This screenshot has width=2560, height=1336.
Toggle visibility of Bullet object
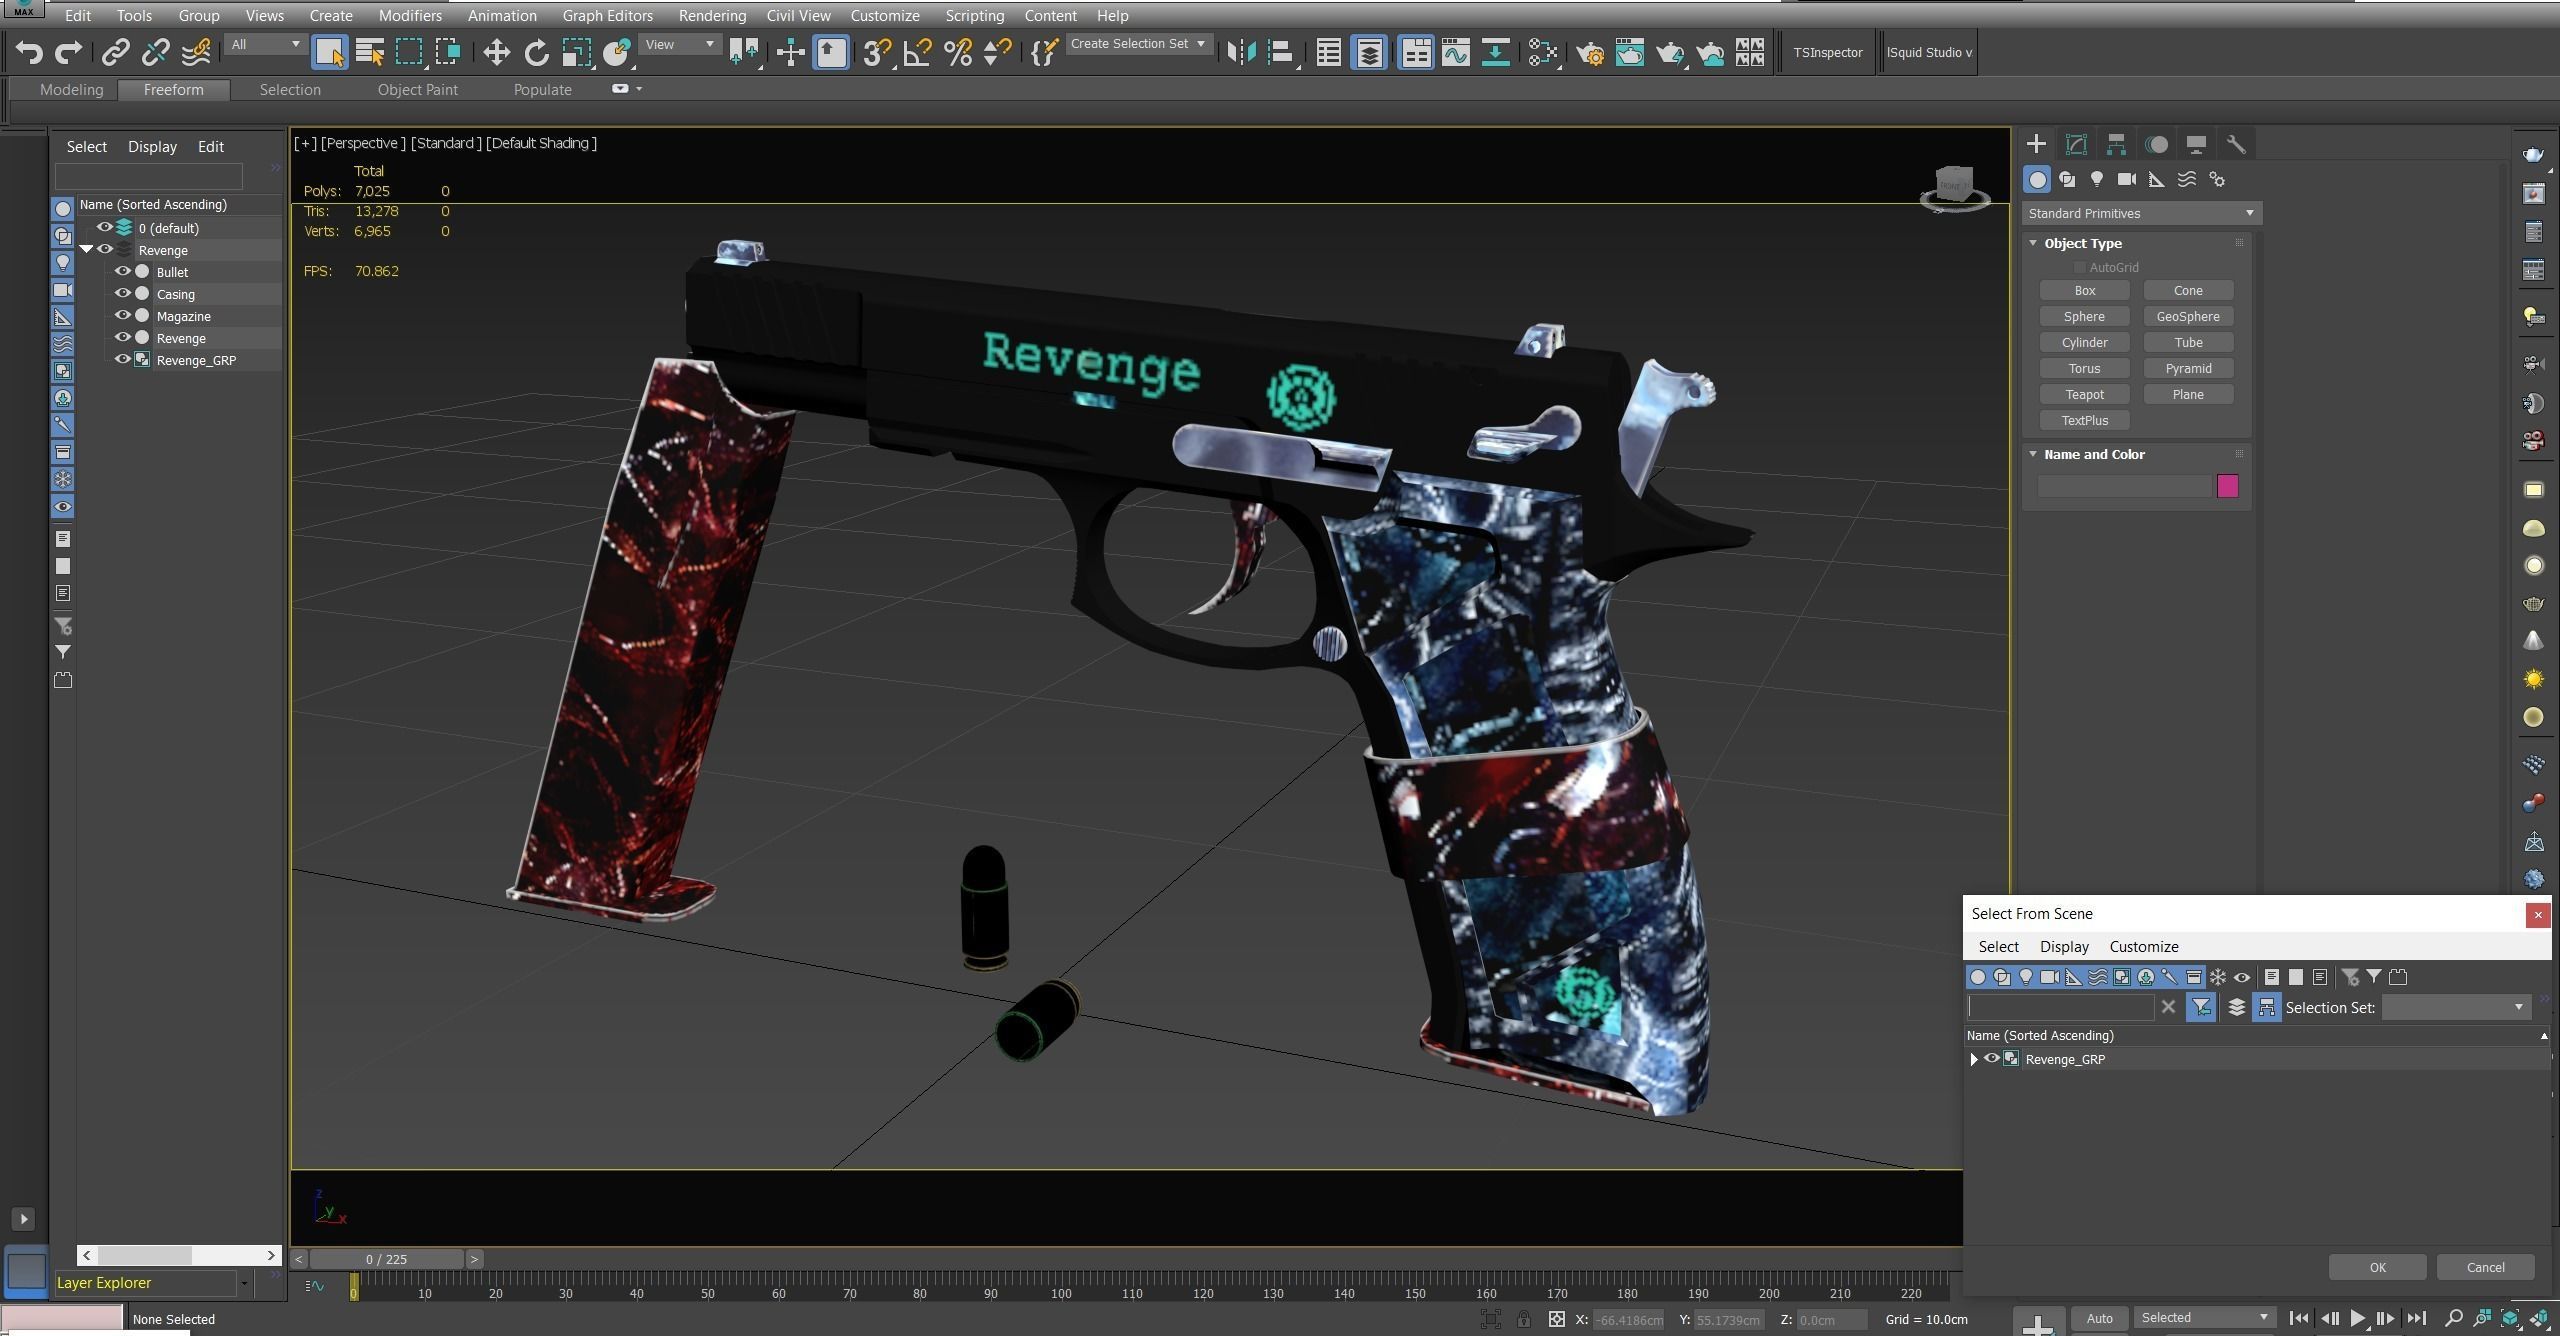tap(122, 272)
